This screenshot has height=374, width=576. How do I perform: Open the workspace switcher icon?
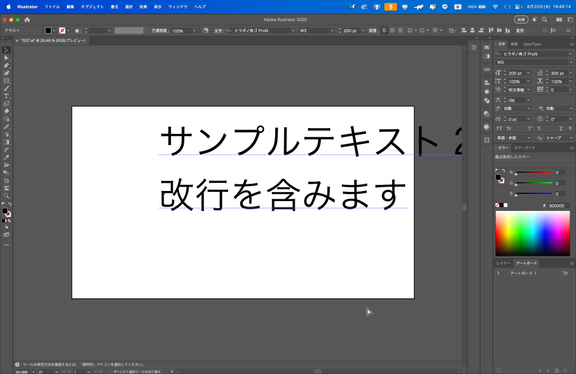click(x=570, y=19)
